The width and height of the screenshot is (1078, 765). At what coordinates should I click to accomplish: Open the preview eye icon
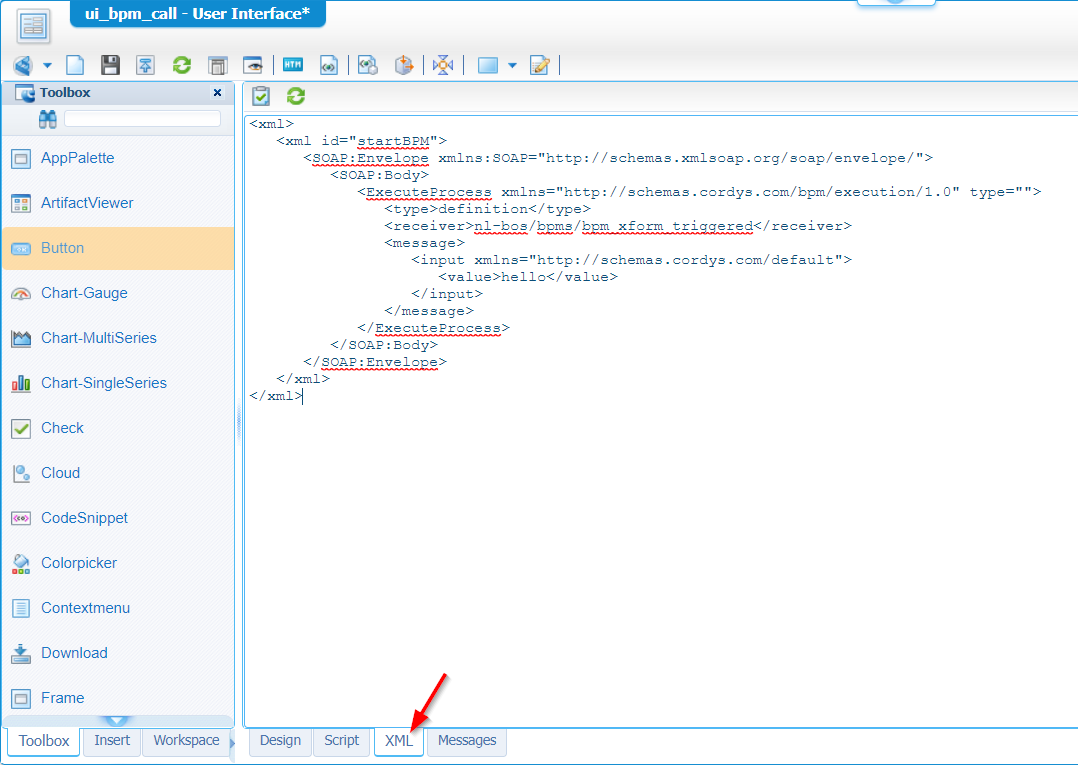(253, 65)
